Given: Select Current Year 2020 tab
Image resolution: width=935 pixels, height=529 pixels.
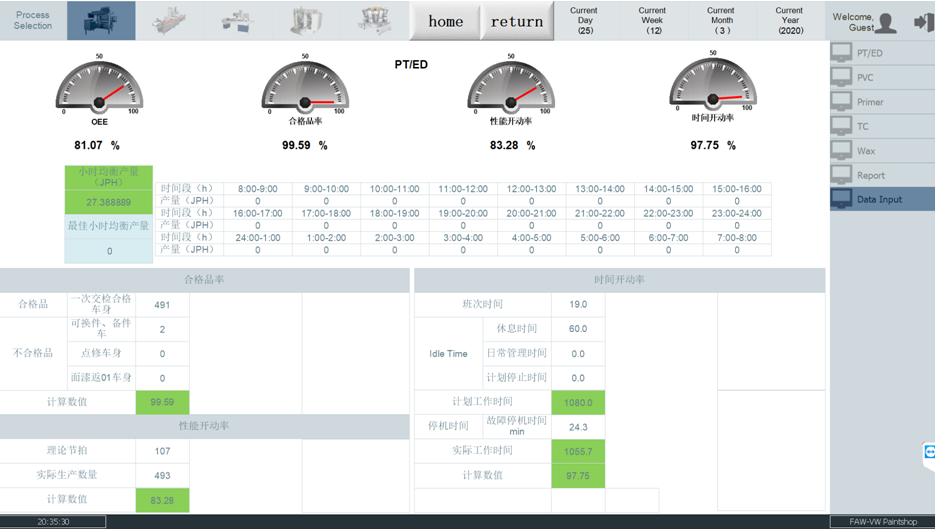Looking at the screenshot, I should pyautogui.click(x=790, y=21).
